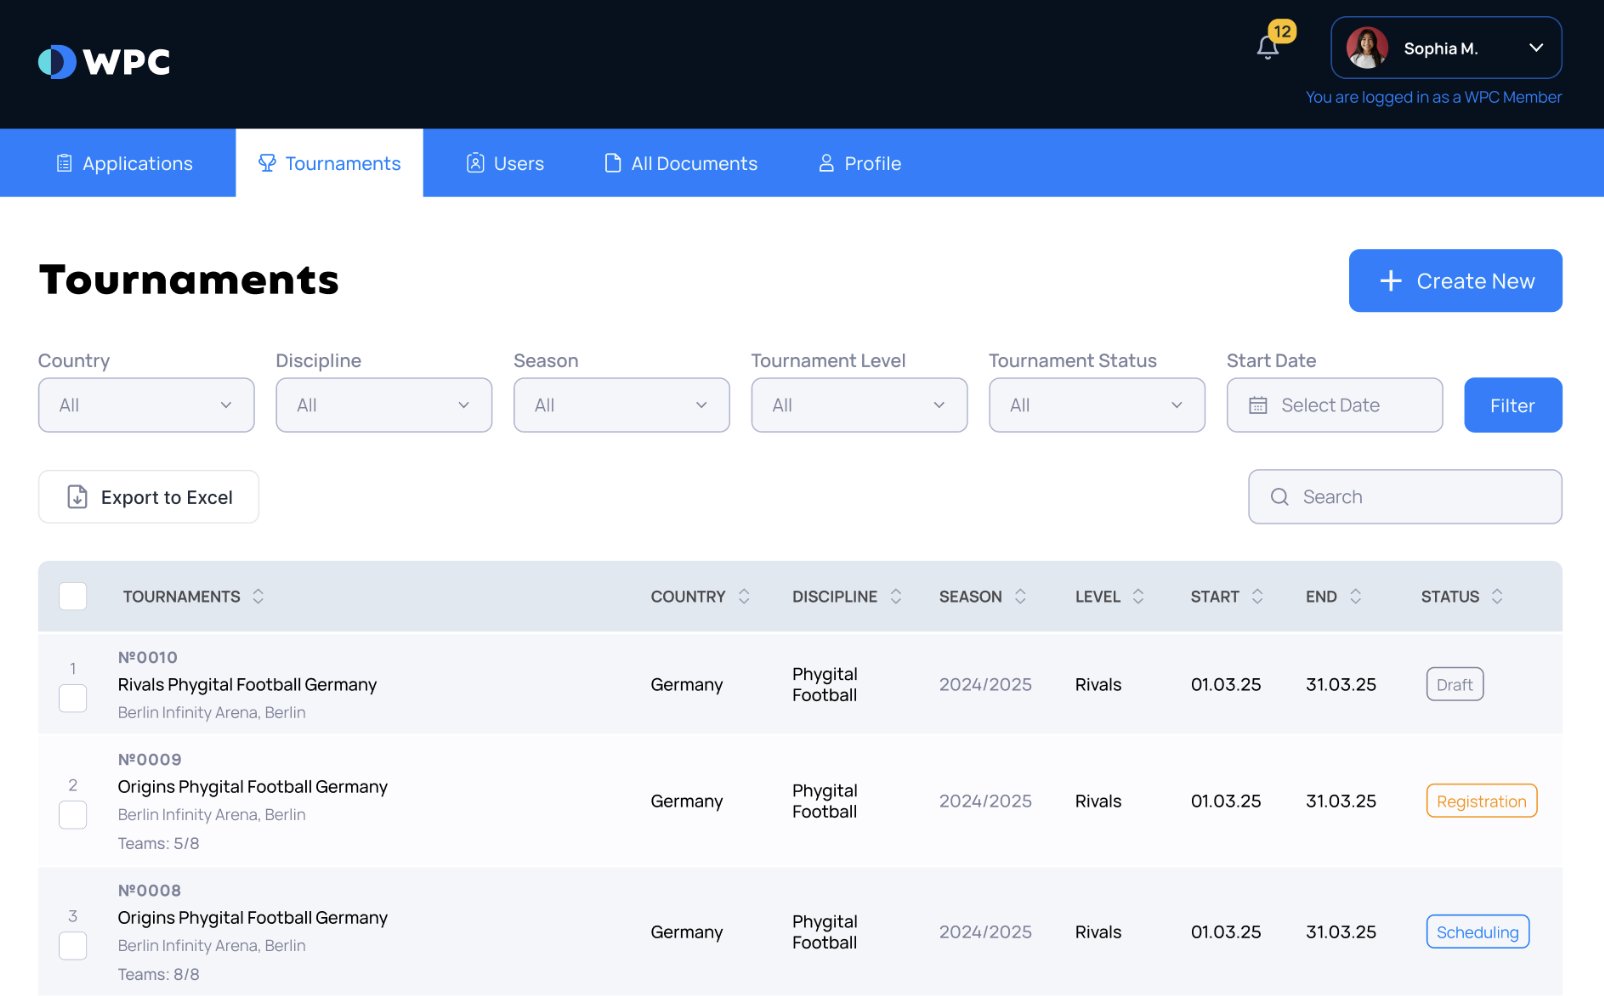The image size is (1604, 996).
Task: Check the row 2 tournament checkbox
Action: pyautogui.click(x=73, y=815)
